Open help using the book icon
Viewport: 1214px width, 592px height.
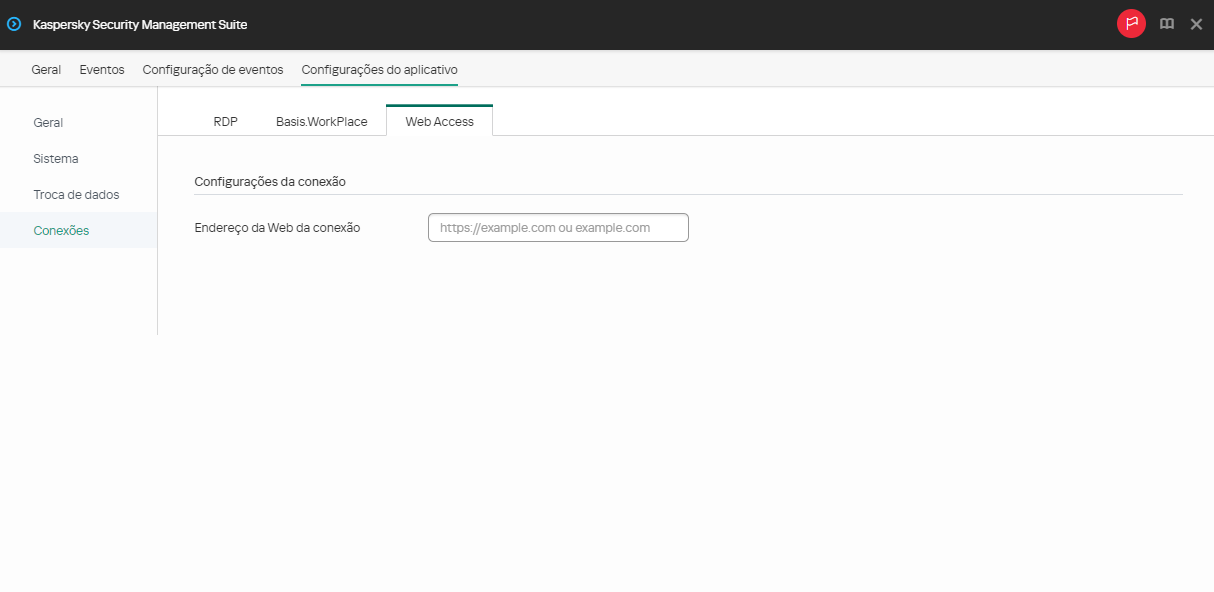pos(1166,23)
